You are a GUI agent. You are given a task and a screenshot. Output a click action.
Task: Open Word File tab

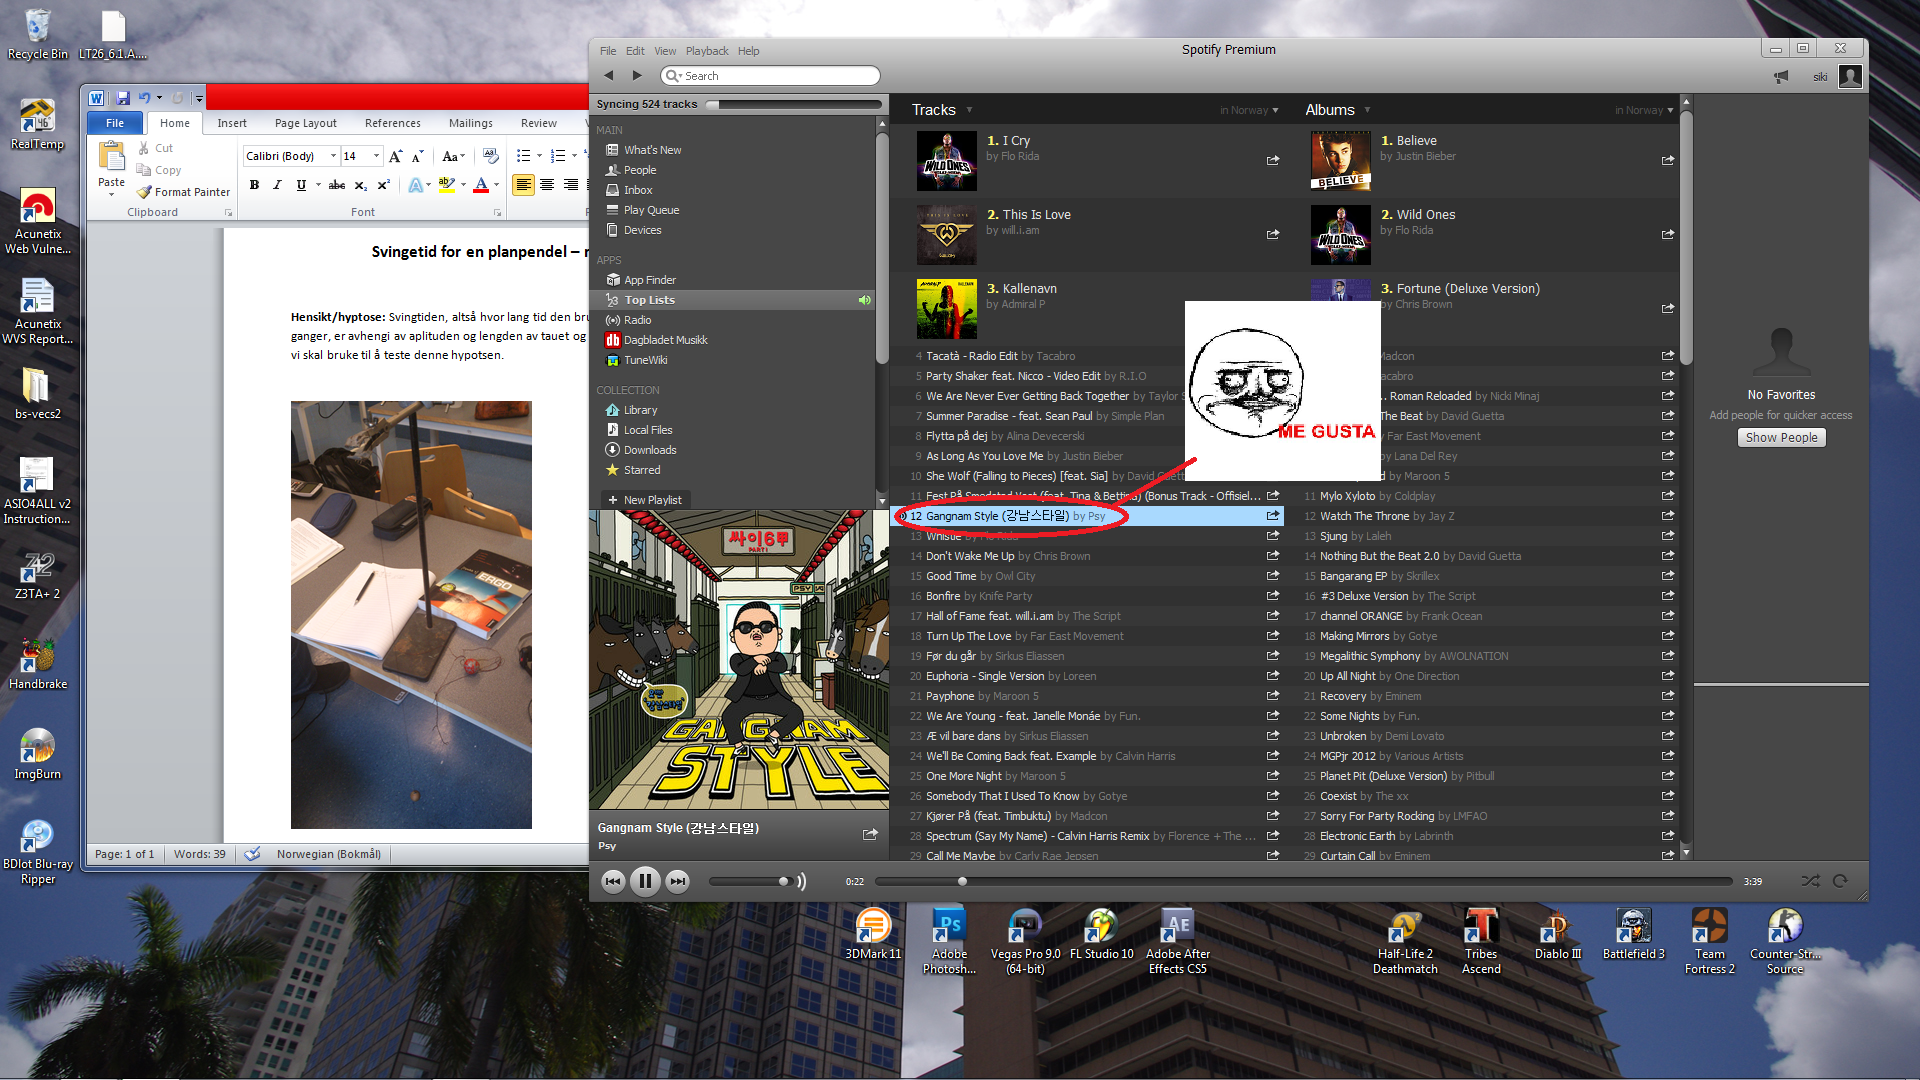(x=115, y=123)
